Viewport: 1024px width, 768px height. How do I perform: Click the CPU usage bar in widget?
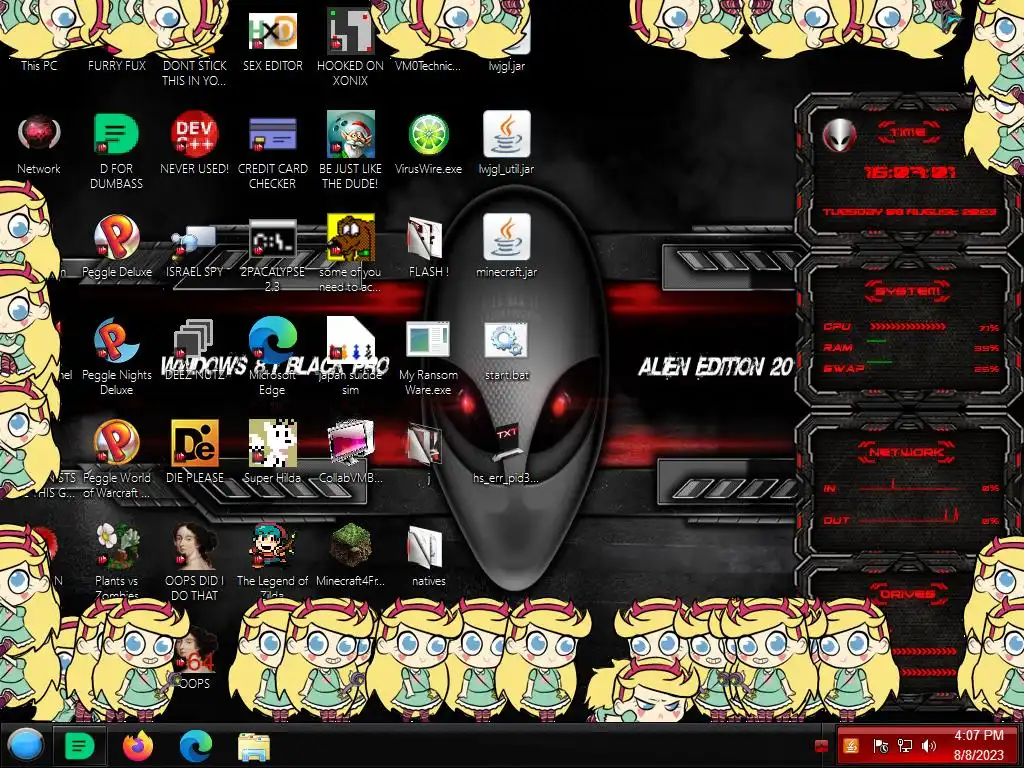point(907,326)
